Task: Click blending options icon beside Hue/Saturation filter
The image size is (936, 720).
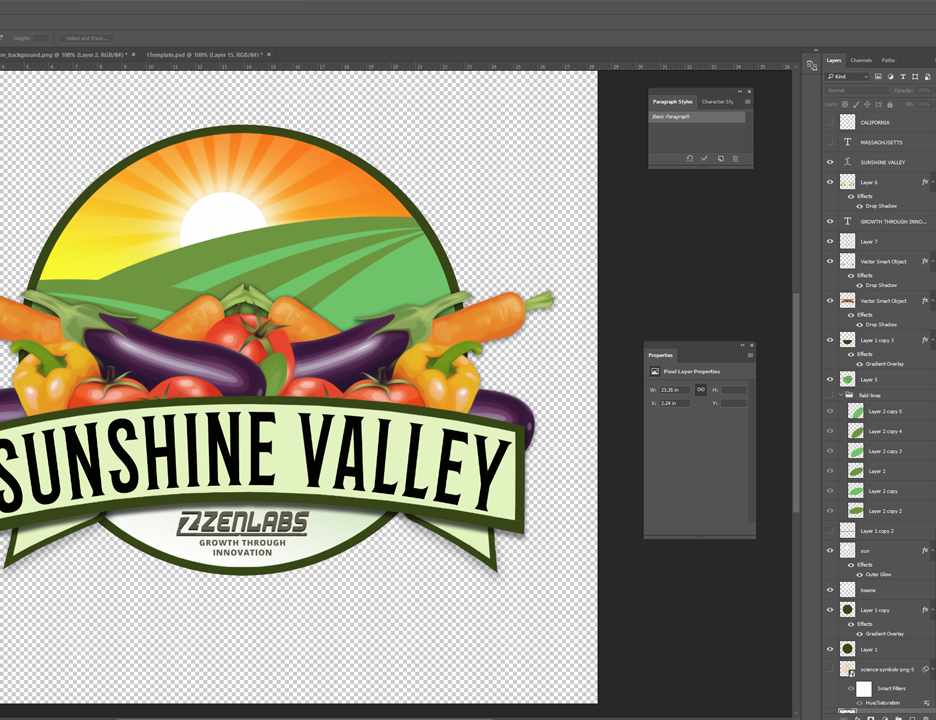Action: tap(926, 703)
